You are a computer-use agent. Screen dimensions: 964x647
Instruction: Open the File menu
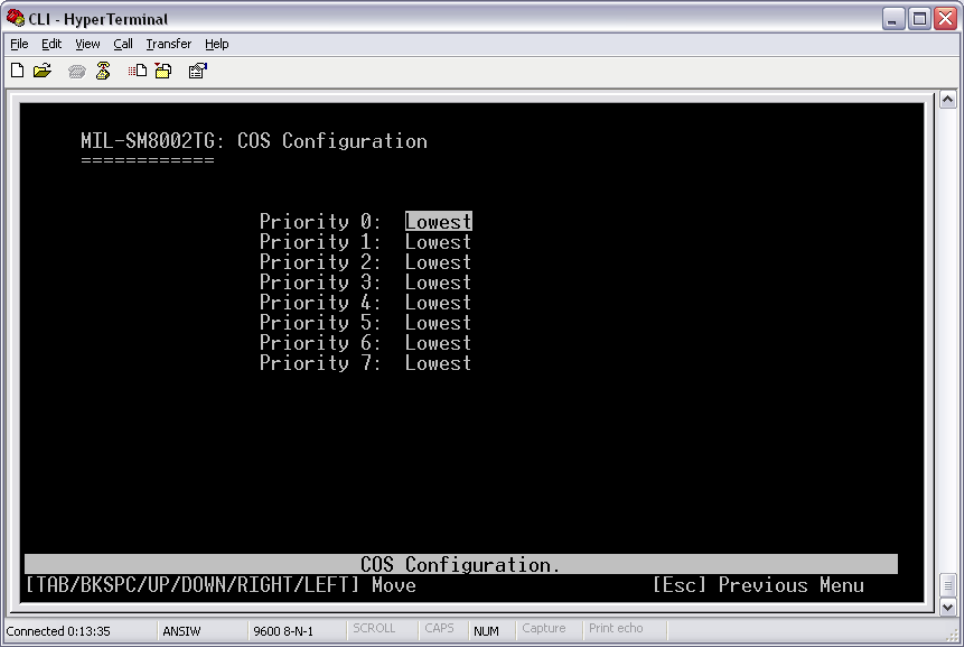click(19, 44)
